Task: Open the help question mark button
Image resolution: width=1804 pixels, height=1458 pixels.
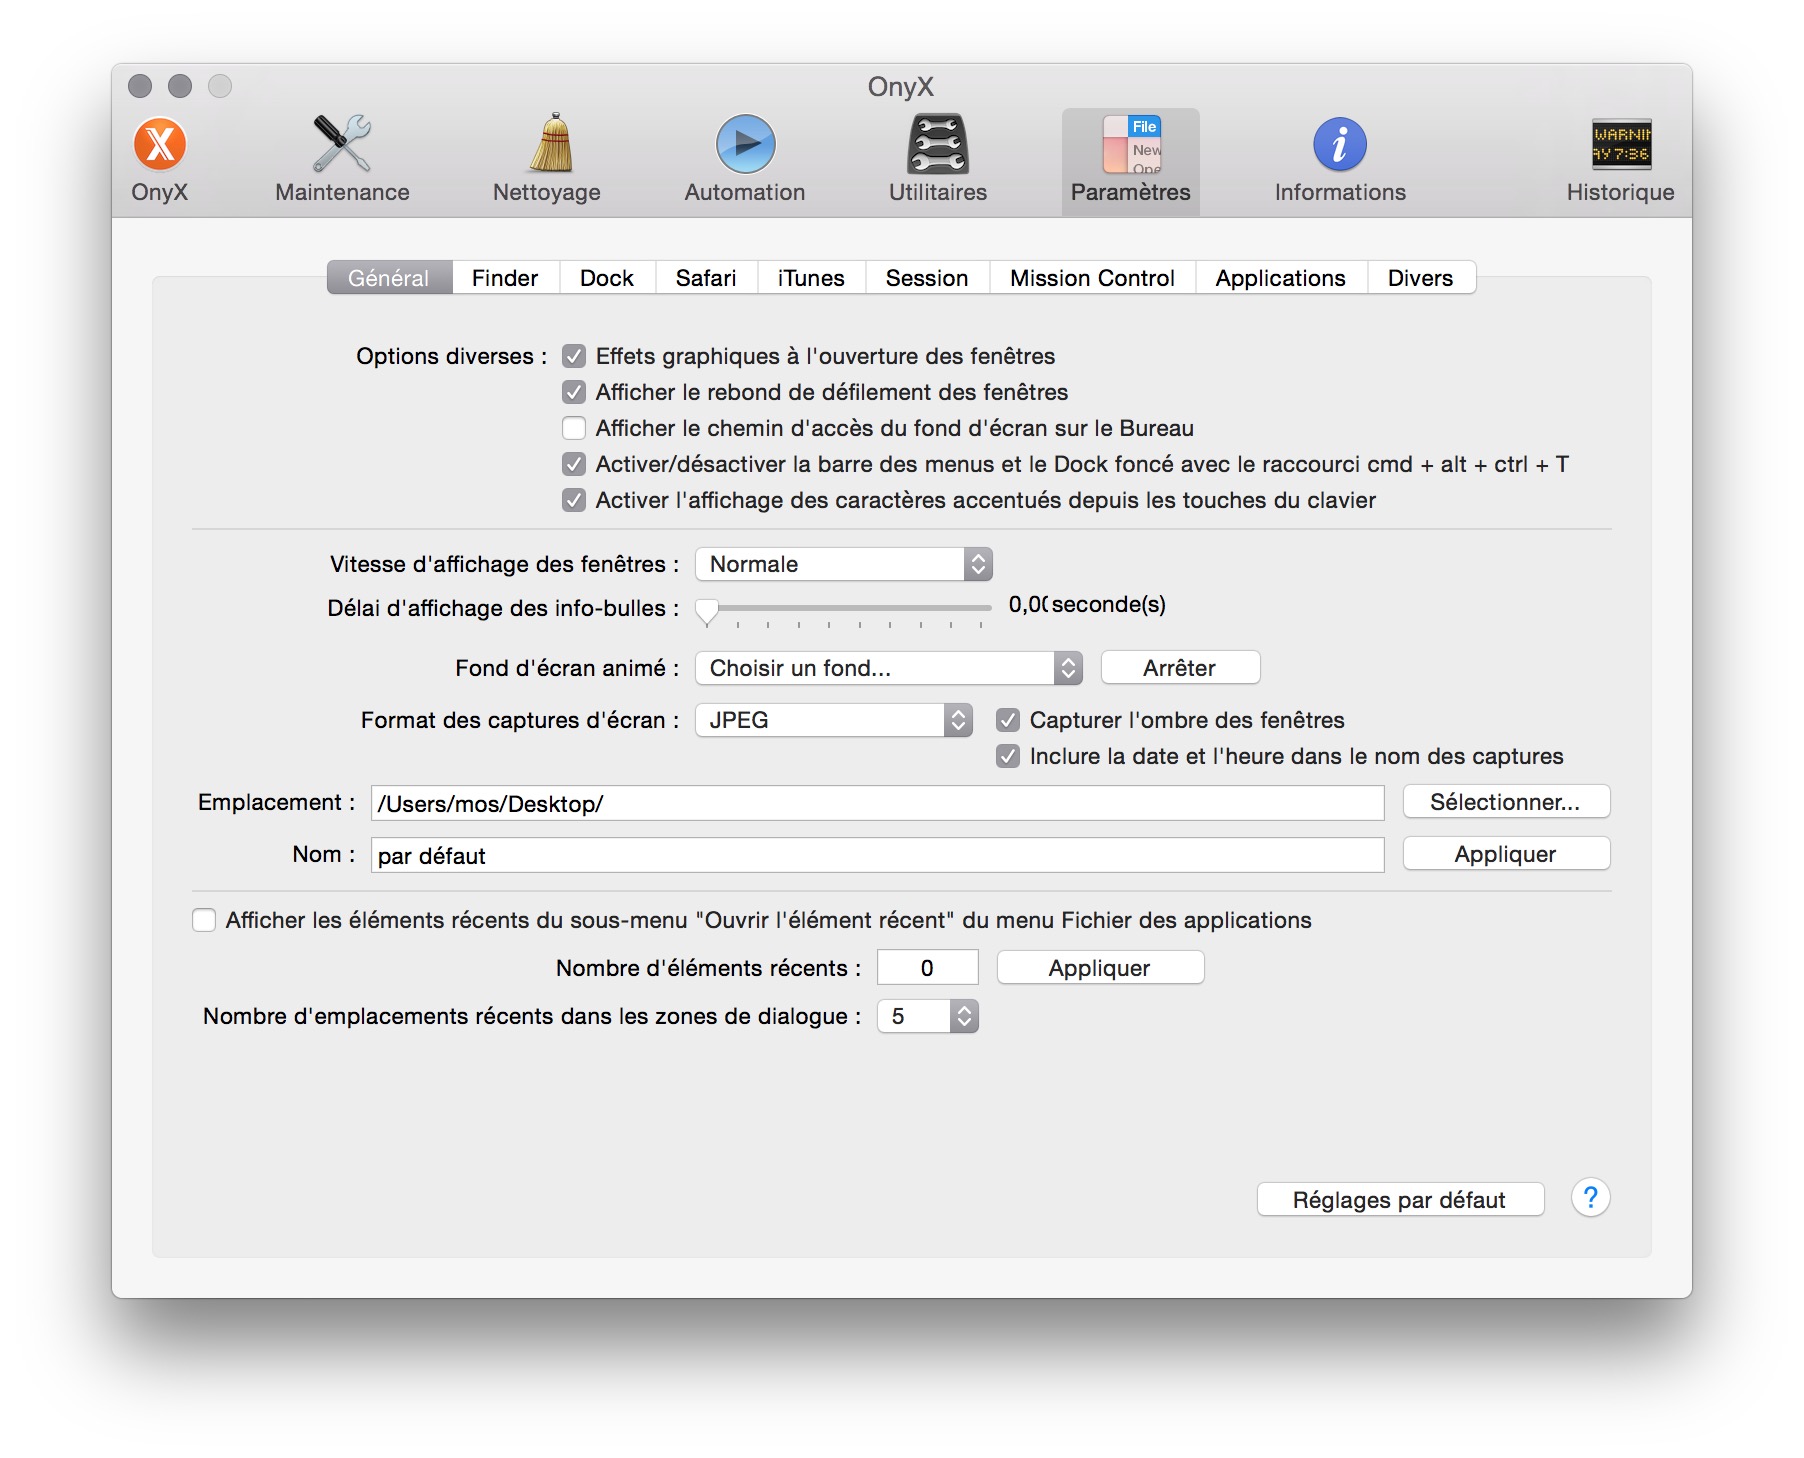Action: click(x=1590, y=1198)
